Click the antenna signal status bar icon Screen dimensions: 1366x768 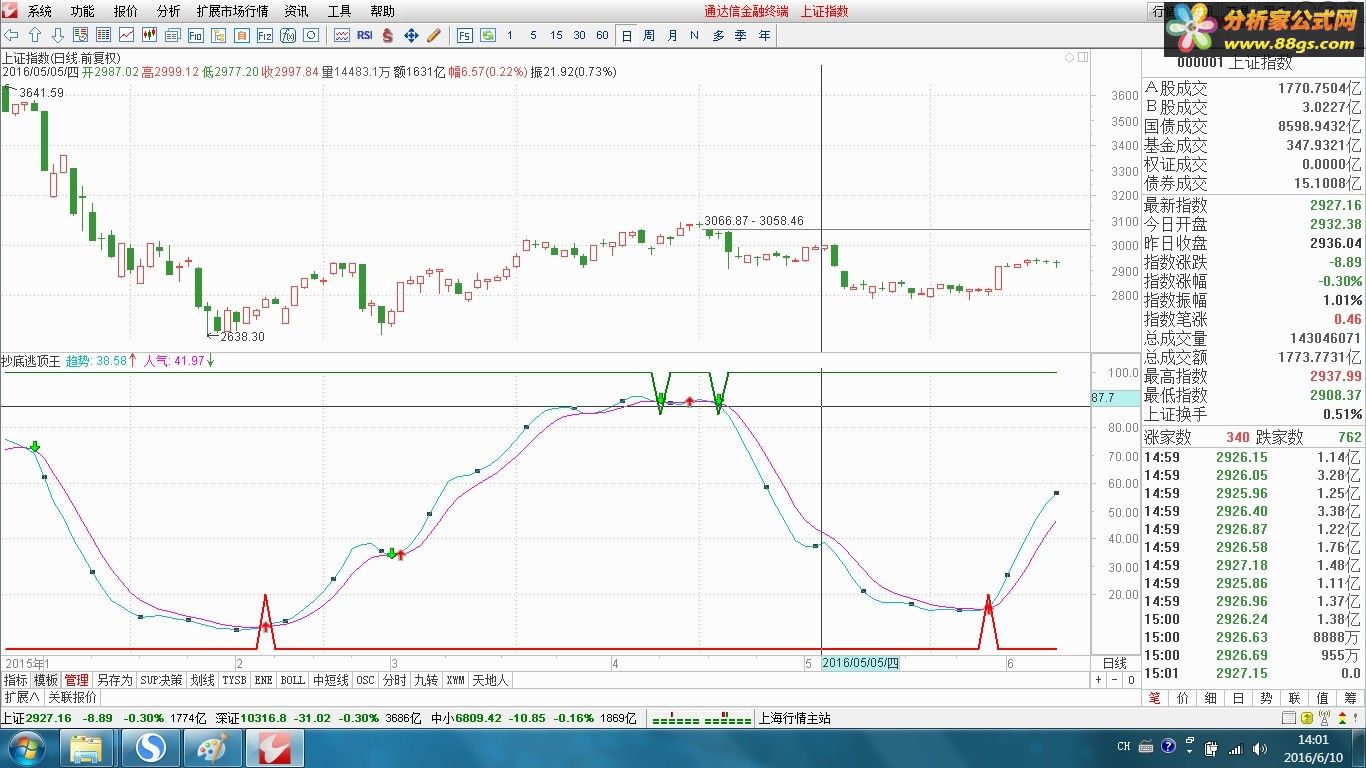pos(1324,718)
